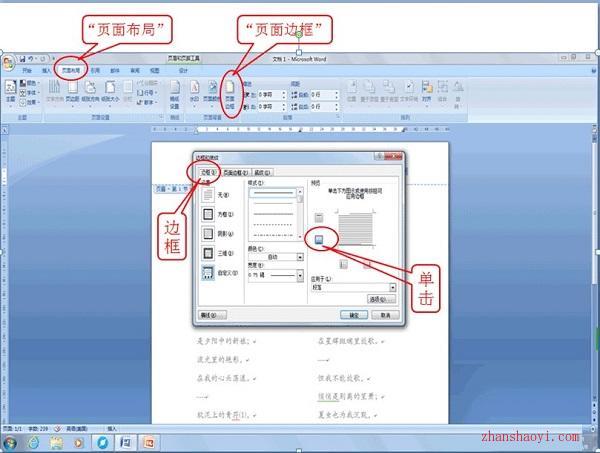The height and width of the screenshot is (453, 600).
Task: Click the style list scrollbar down arrow
Action: click(300, 237)
